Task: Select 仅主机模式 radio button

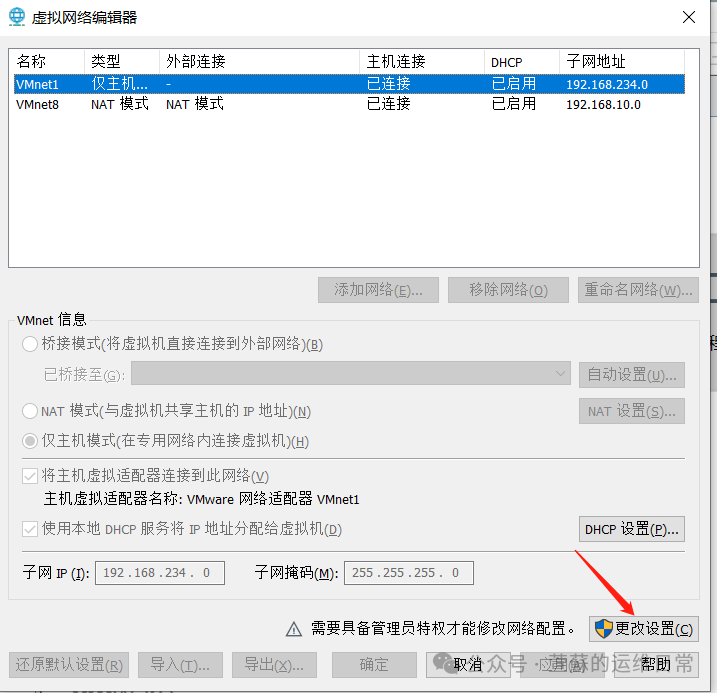Action: [x=30, y=441]
